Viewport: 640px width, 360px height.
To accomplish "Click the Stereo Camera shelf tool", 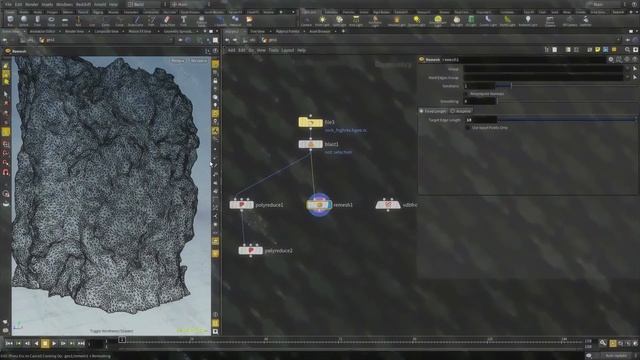I will [550, 20].
